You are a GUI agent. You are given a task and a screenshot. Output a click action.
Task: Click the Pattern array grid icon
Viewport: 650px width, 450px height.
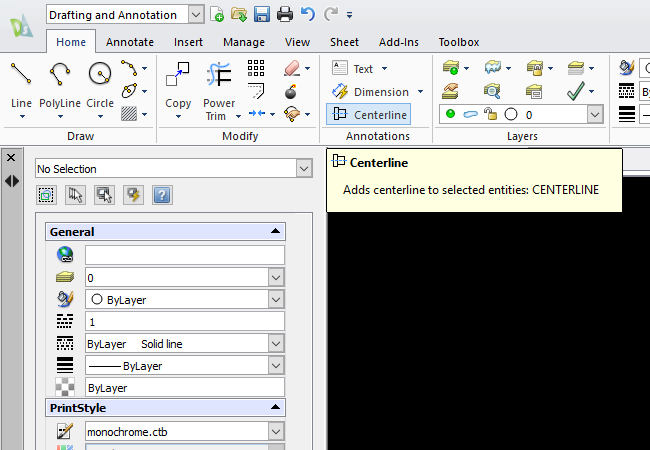tap(256, 68)
